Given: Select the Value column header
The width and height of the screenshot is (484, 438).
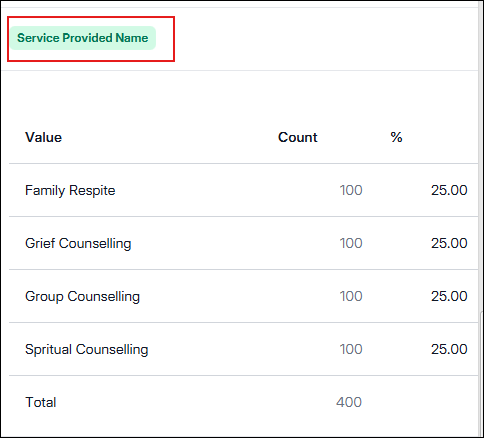Looking at the screenshot, I should click(44, 137).
